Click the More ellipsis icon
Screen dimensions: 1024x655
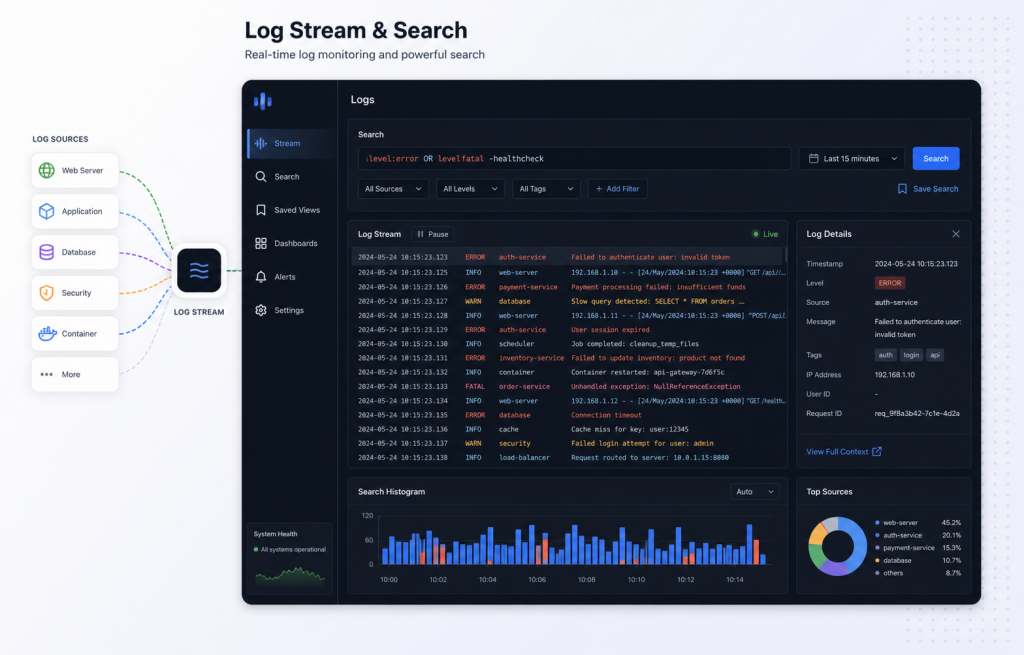pos(46,374)
